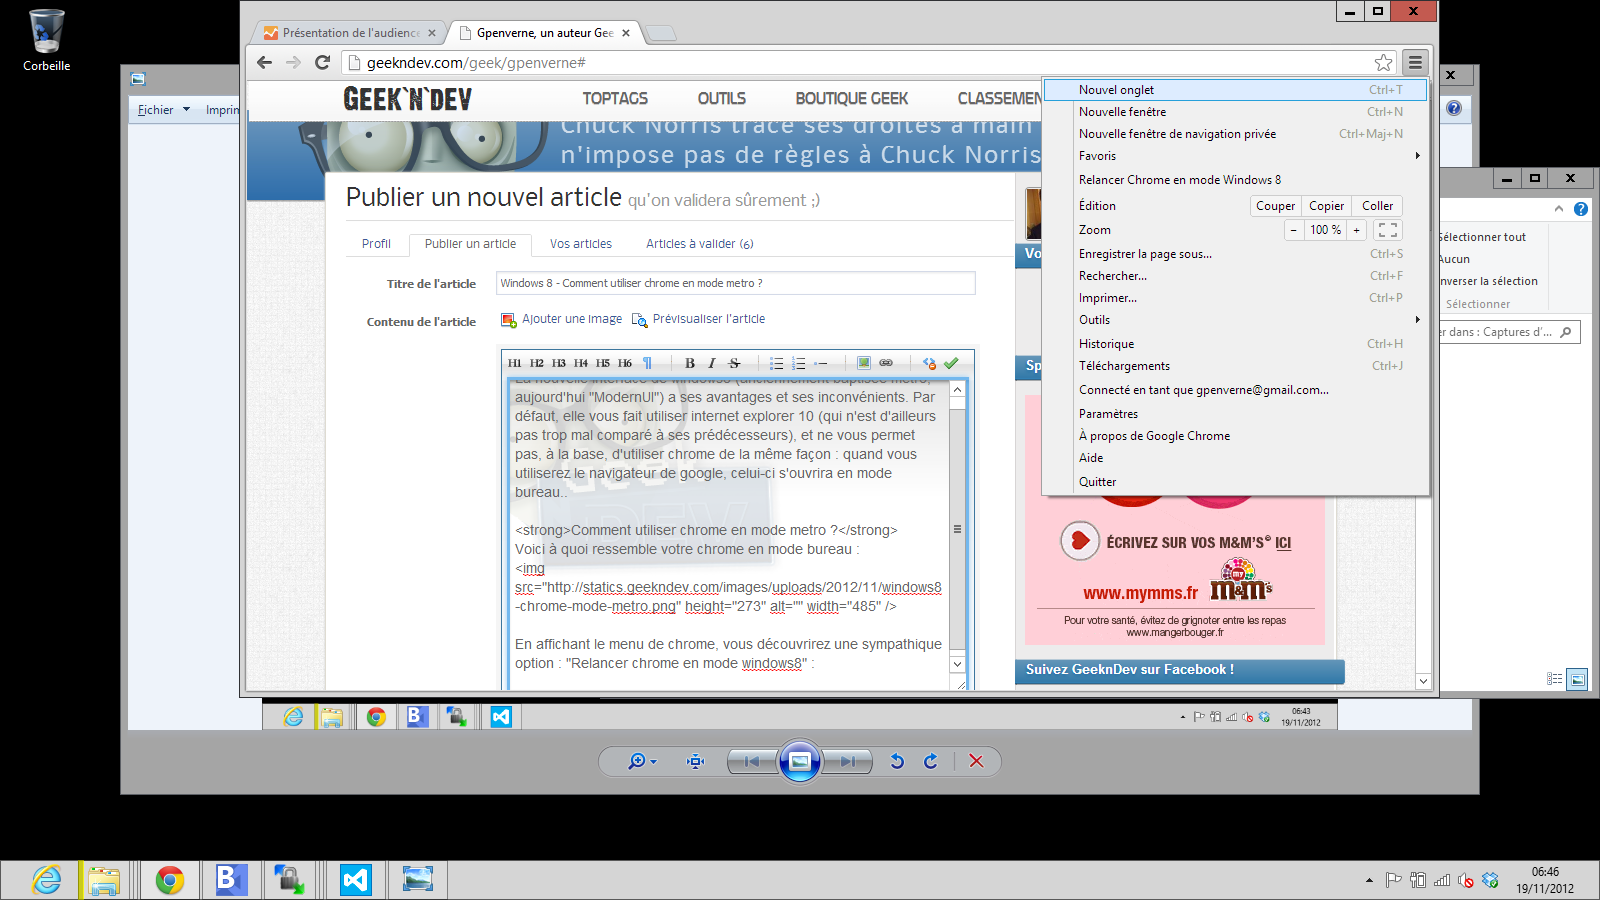Select Nouvel onglet in the Chrome menu
The width and height of the screenshot is (1600, 900).
(1235, 90)
